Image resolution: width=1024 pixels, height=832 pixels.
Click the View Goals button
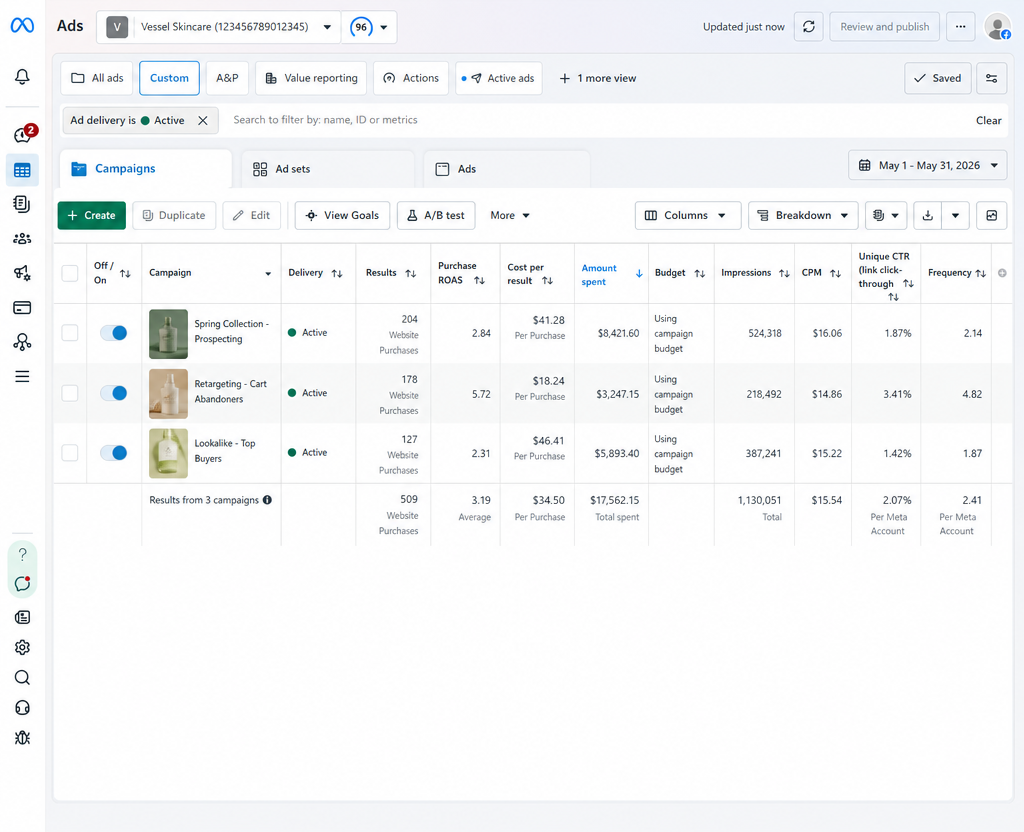click(342, 216)
